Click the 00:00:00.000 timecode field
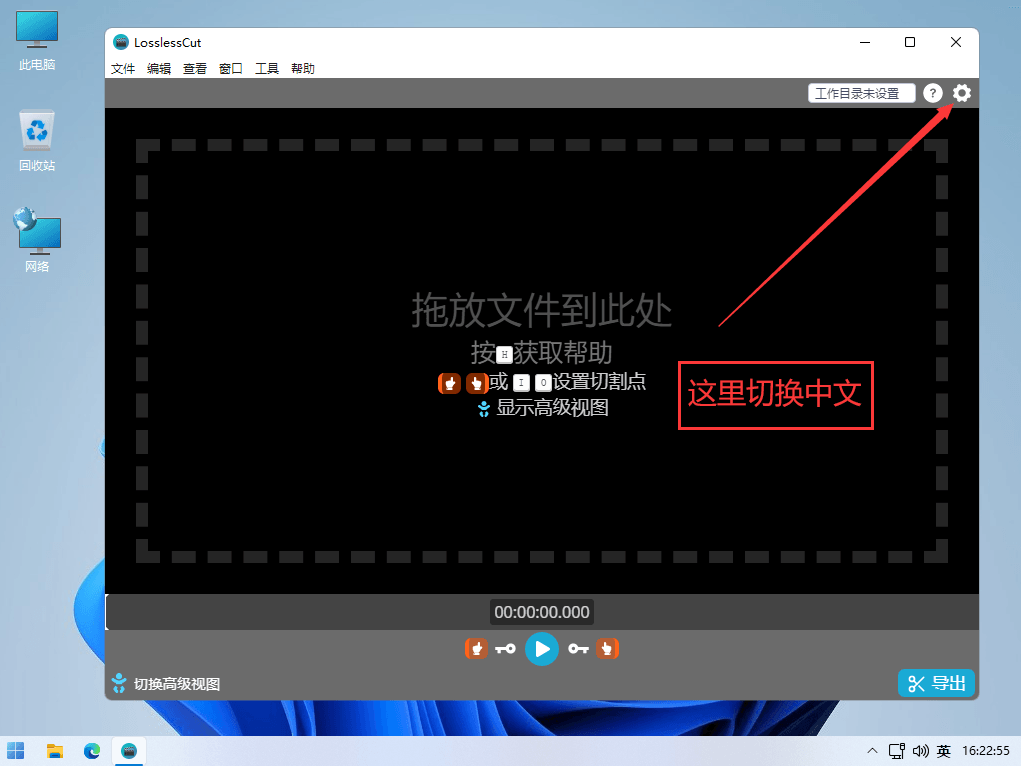This screenshot has width=1021, height=766. [542, 612]
